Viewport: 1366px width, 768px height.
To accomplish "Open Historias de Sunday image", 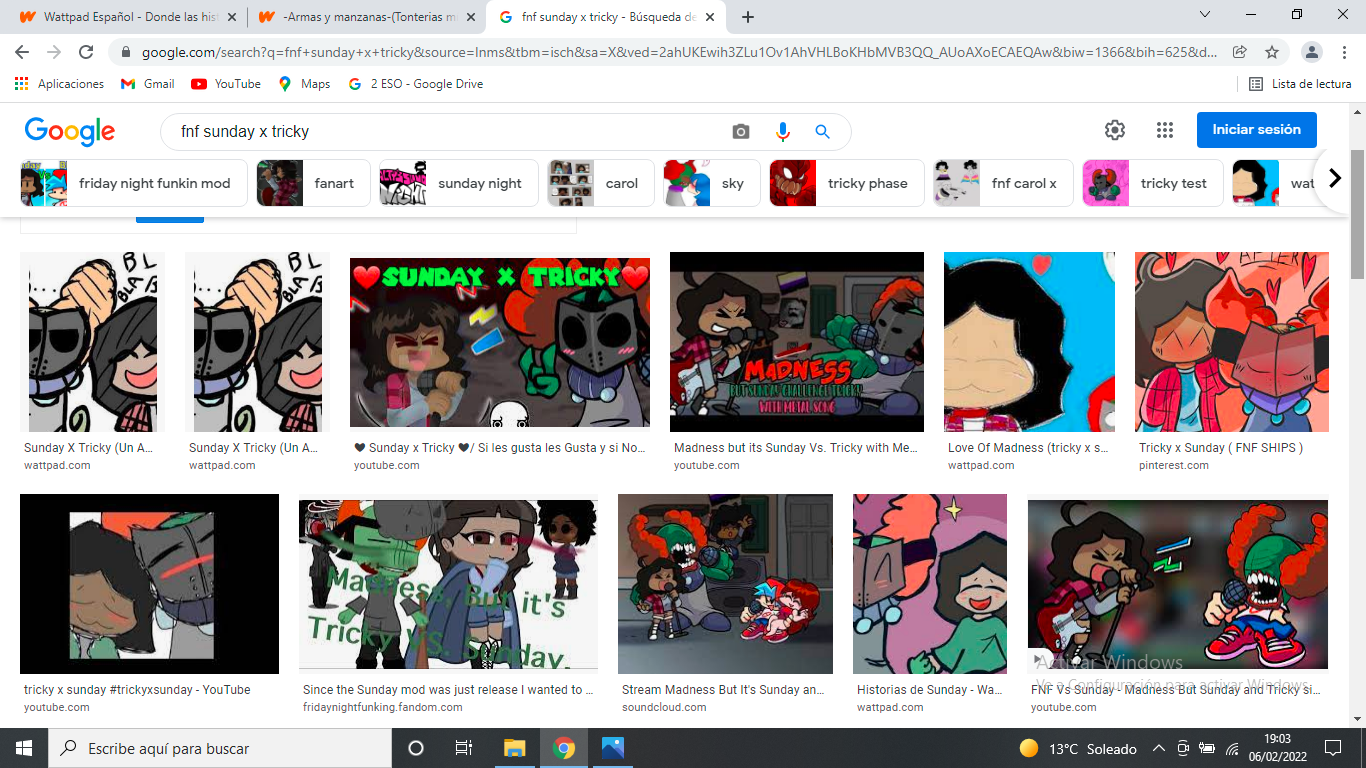I will (x=930, y=584).
